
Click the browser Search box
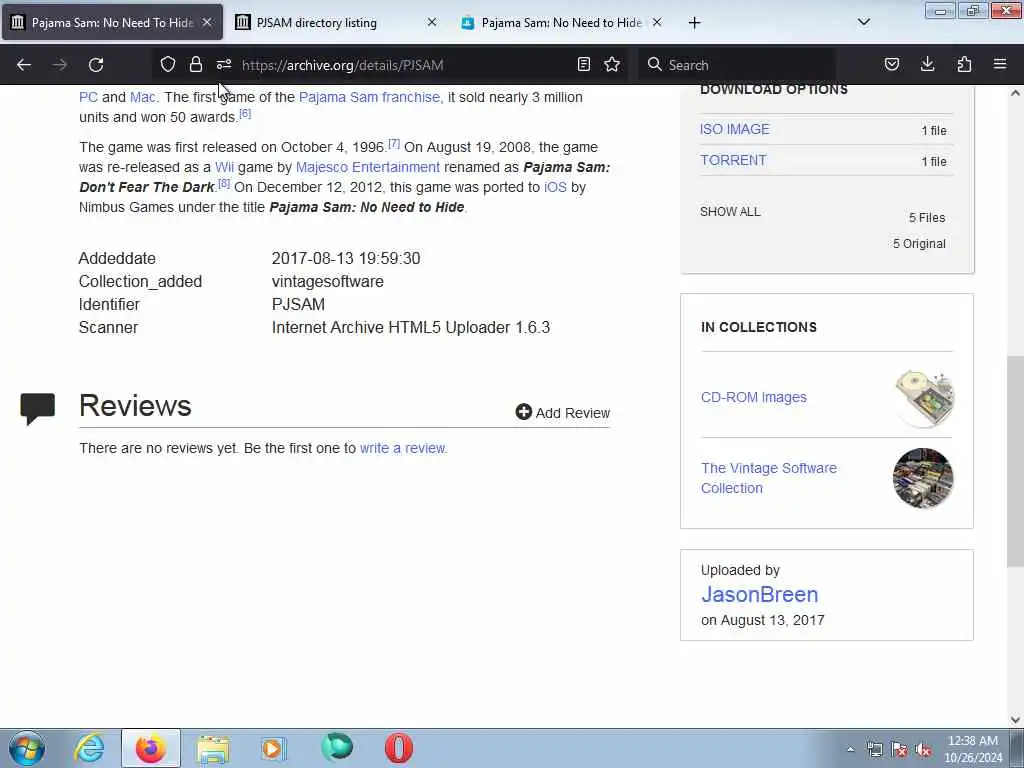coord(737,65)
